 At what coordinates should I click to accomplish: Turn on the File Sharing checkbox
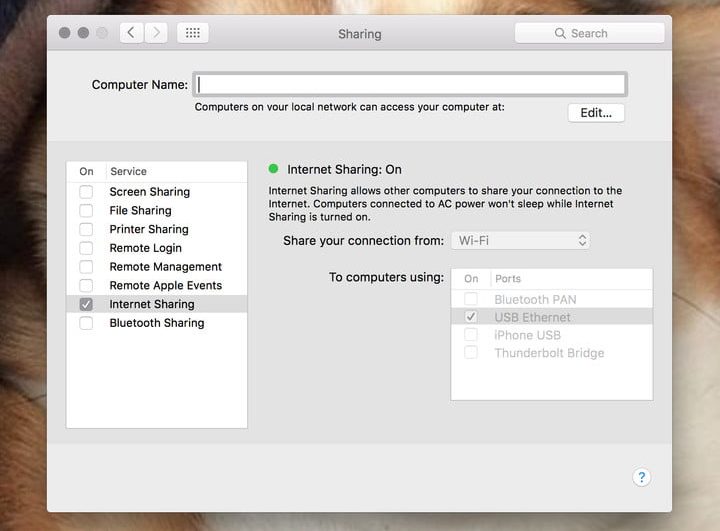point(87,211)
